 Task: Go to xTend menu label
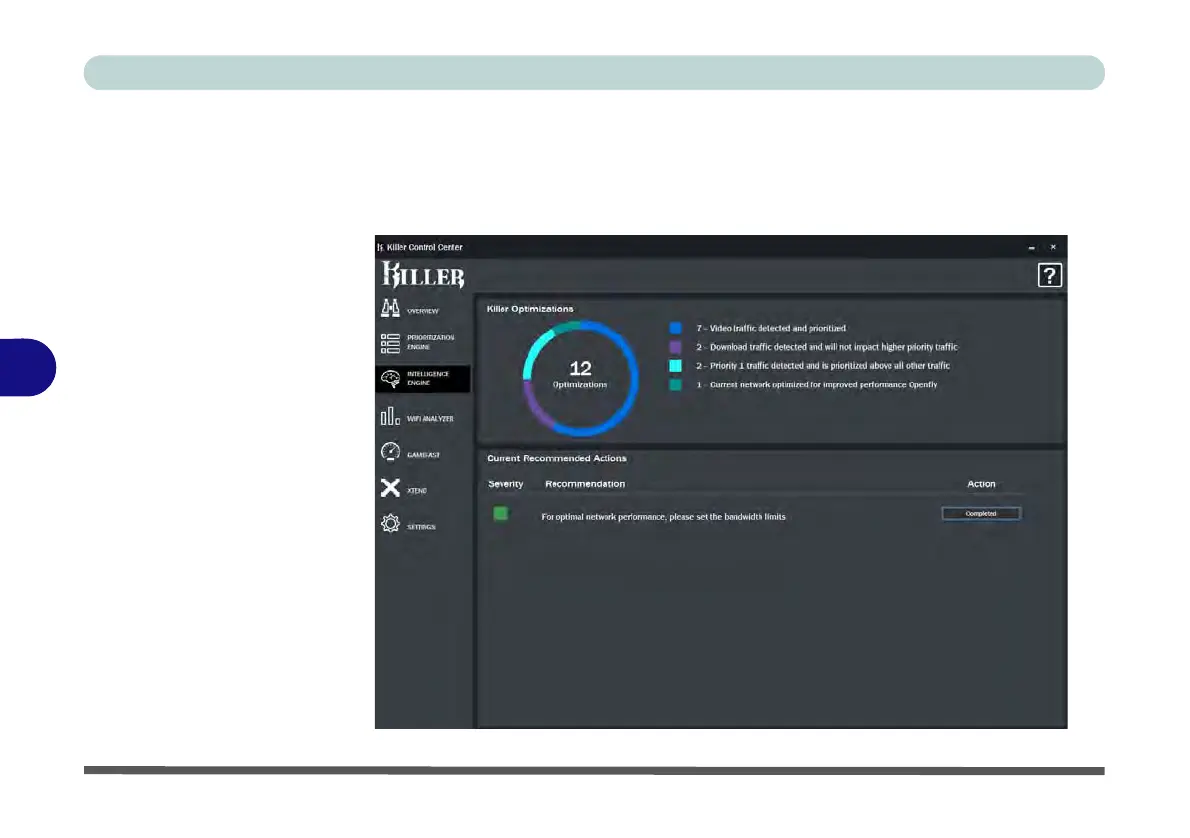click(417, 491)
